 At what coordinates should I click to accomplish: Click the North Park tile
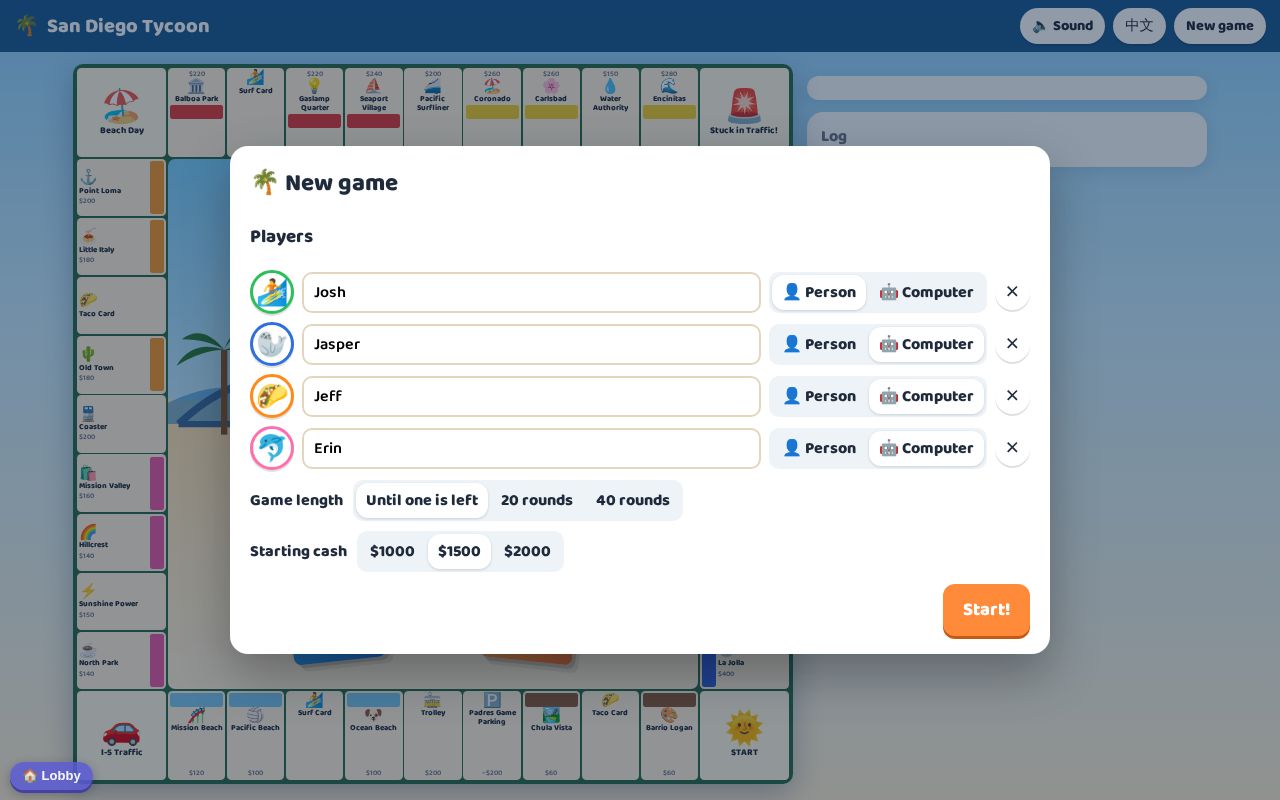click(x=121, y=659)
